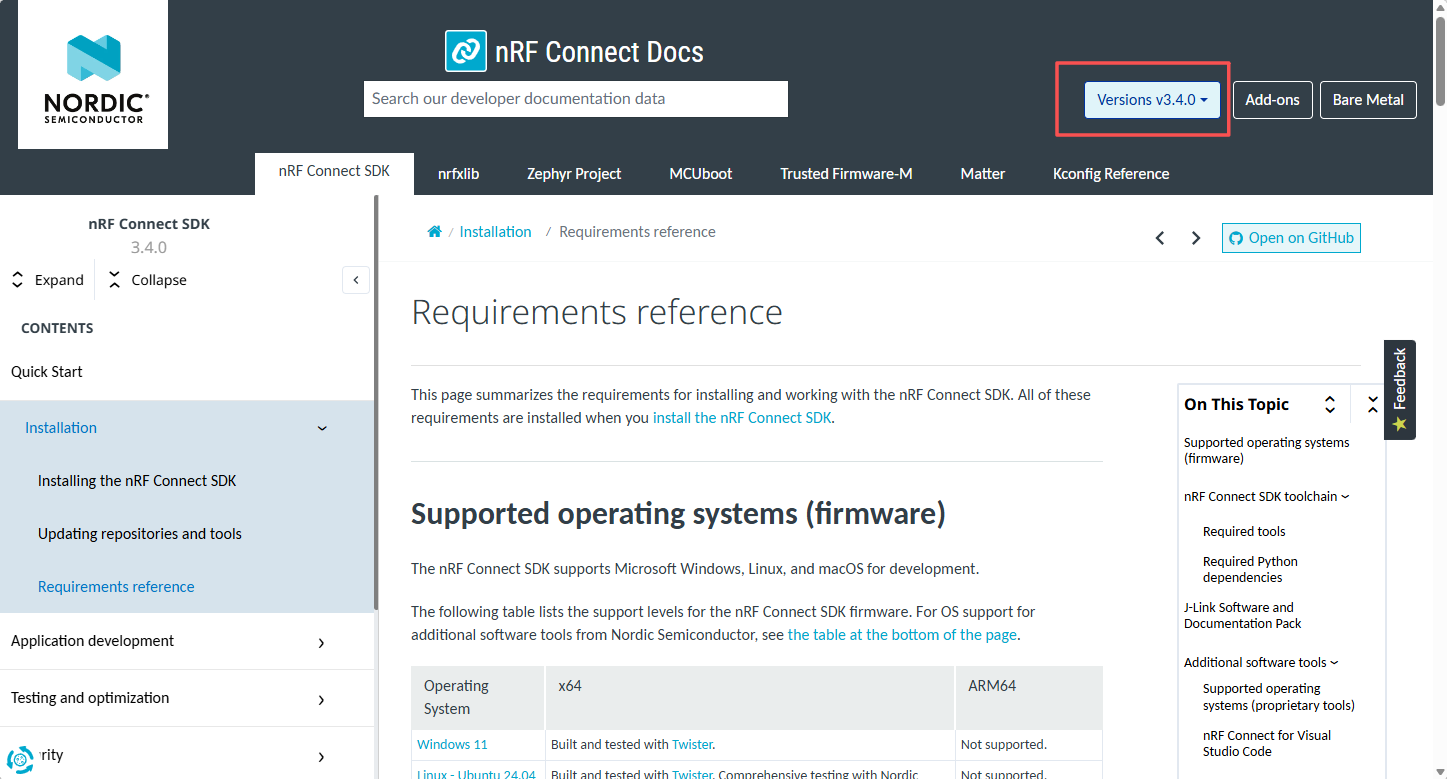Click the '3.4.0' version text in sidebar

click(149, 247)
